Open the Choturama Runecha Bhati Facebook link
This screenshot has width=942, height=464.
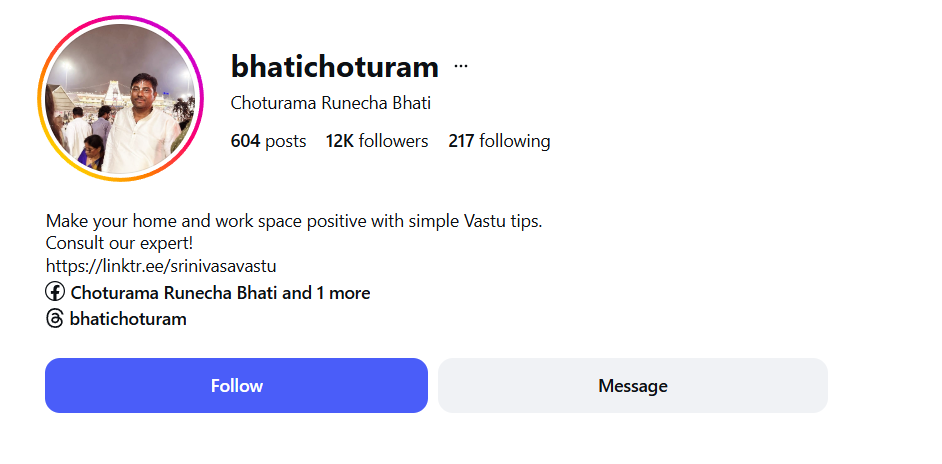(x=174, y=293)
